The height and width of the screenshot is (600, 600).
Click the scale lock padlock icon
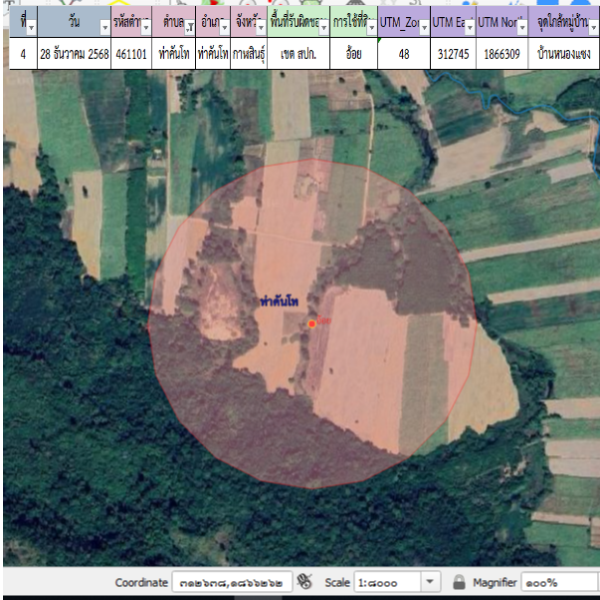click(x=459, y=582)
